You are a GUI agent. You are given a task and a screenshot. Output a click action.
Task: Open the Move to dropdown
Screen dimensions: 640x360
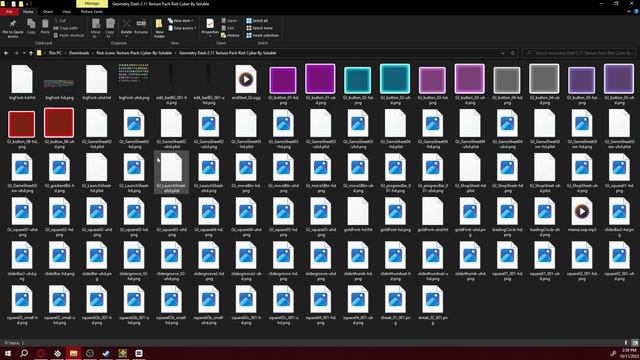pos(96,36)
